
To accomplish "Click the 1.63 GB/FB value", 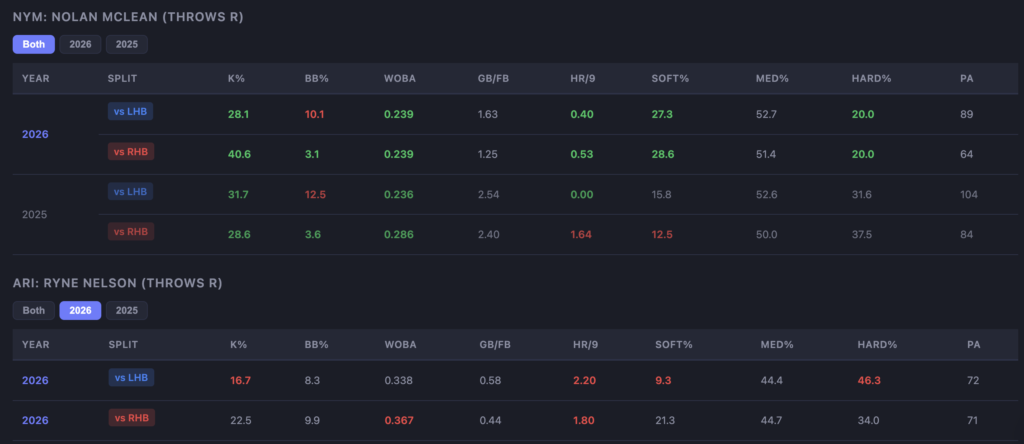I will [x=488, y=114].
